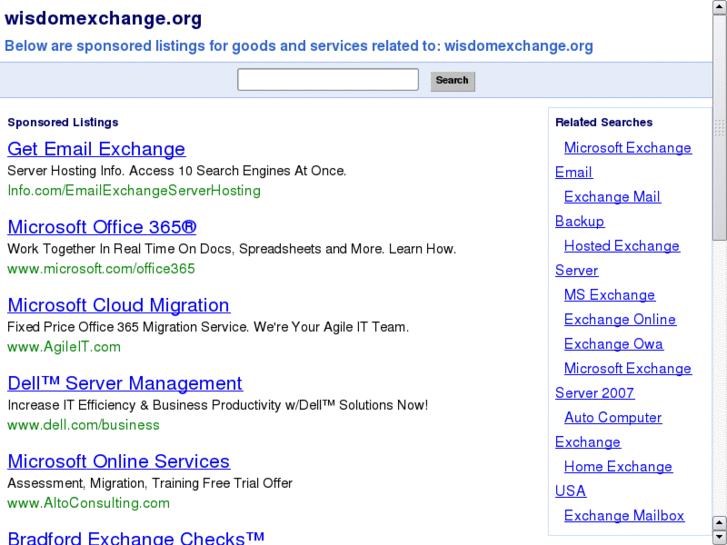This screenshot has width=727, height=545.
Task: Click the www.microsoft.com/office365 URL
Action: (x=101, y=269)
